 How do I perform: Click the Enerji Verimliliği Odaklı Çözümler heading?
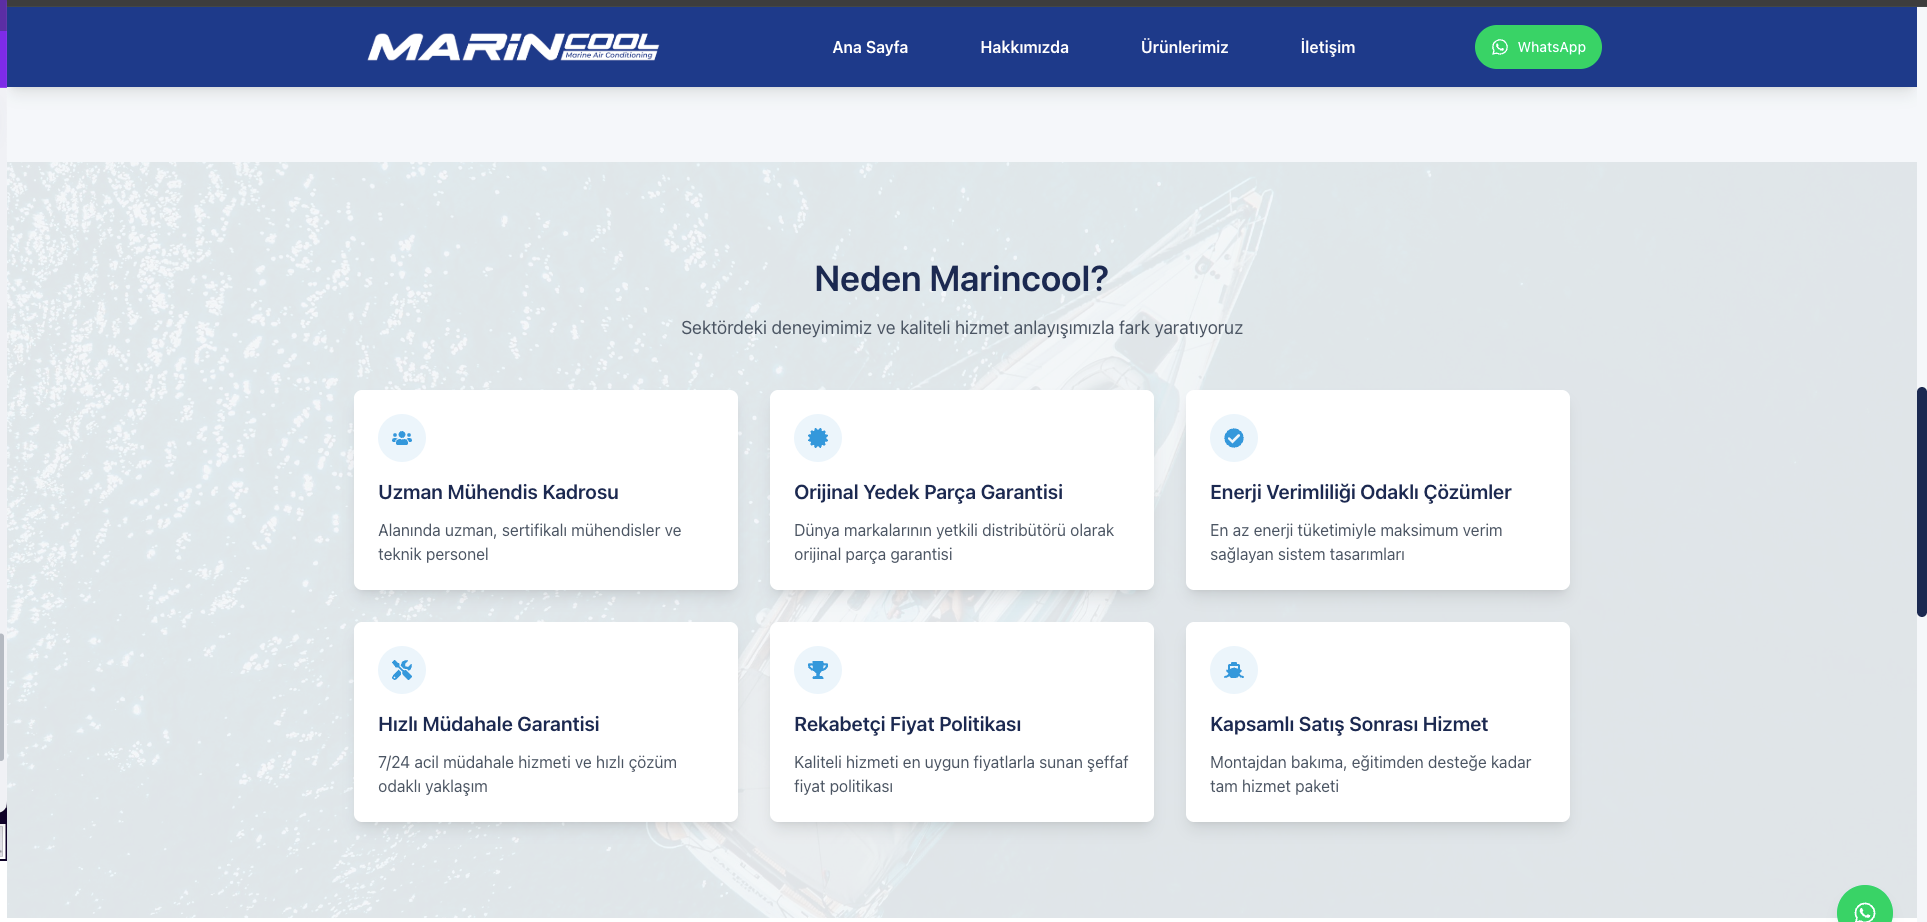[x=1360, y=492]
